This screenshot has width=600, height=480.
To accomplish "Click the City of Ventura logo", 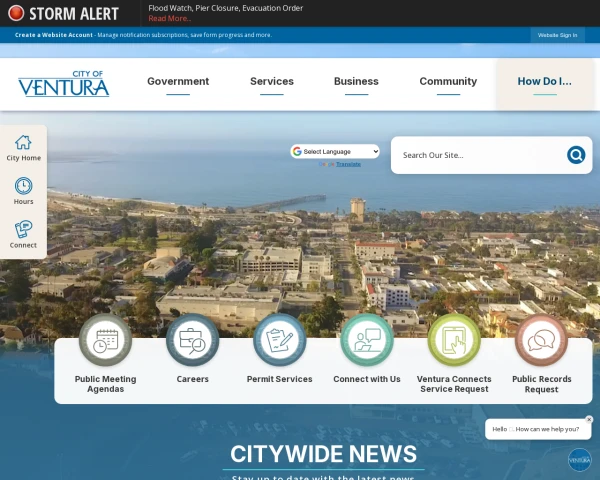I will point(64,83).
